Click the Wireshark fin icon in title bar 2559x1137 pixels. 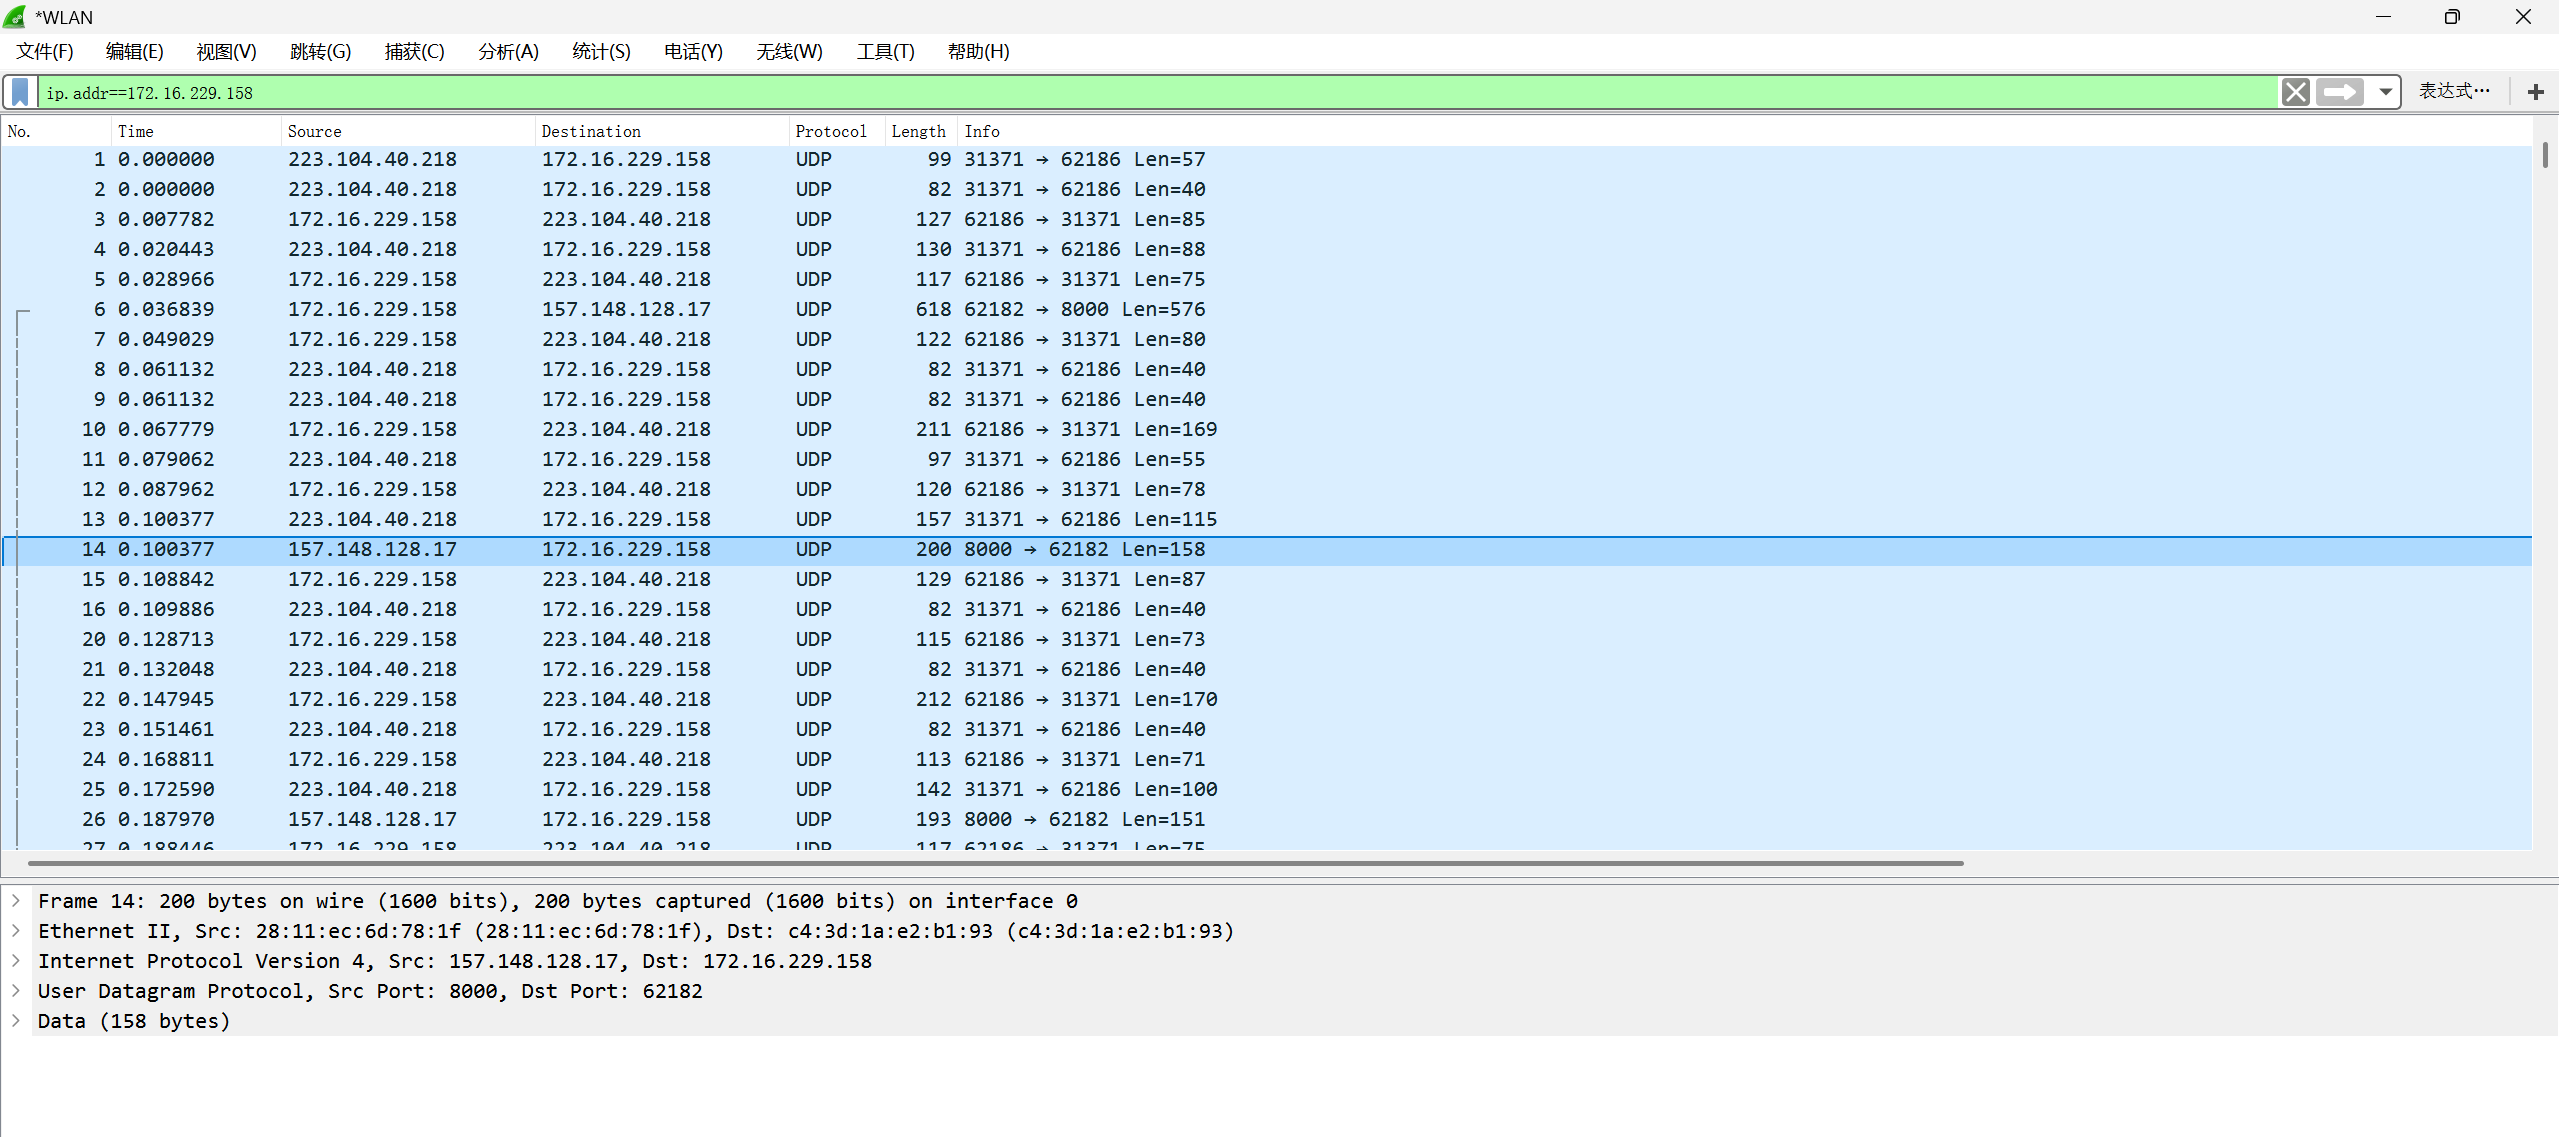pos(15,17)
